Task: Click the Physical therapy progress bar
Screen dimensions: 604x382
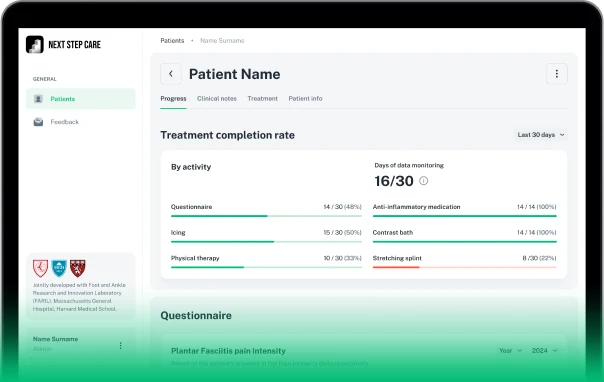Action: click(266, 267)
